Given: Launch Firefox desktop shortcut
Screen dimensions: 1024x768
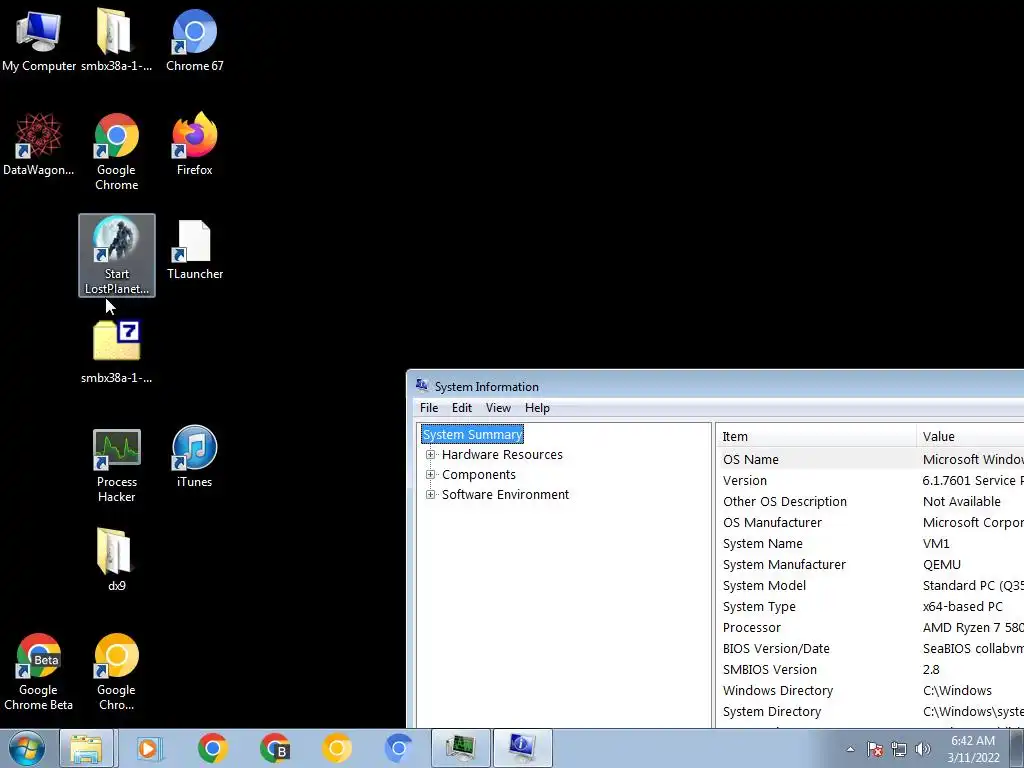Looking at the screenshot, I should click(195, 144).
